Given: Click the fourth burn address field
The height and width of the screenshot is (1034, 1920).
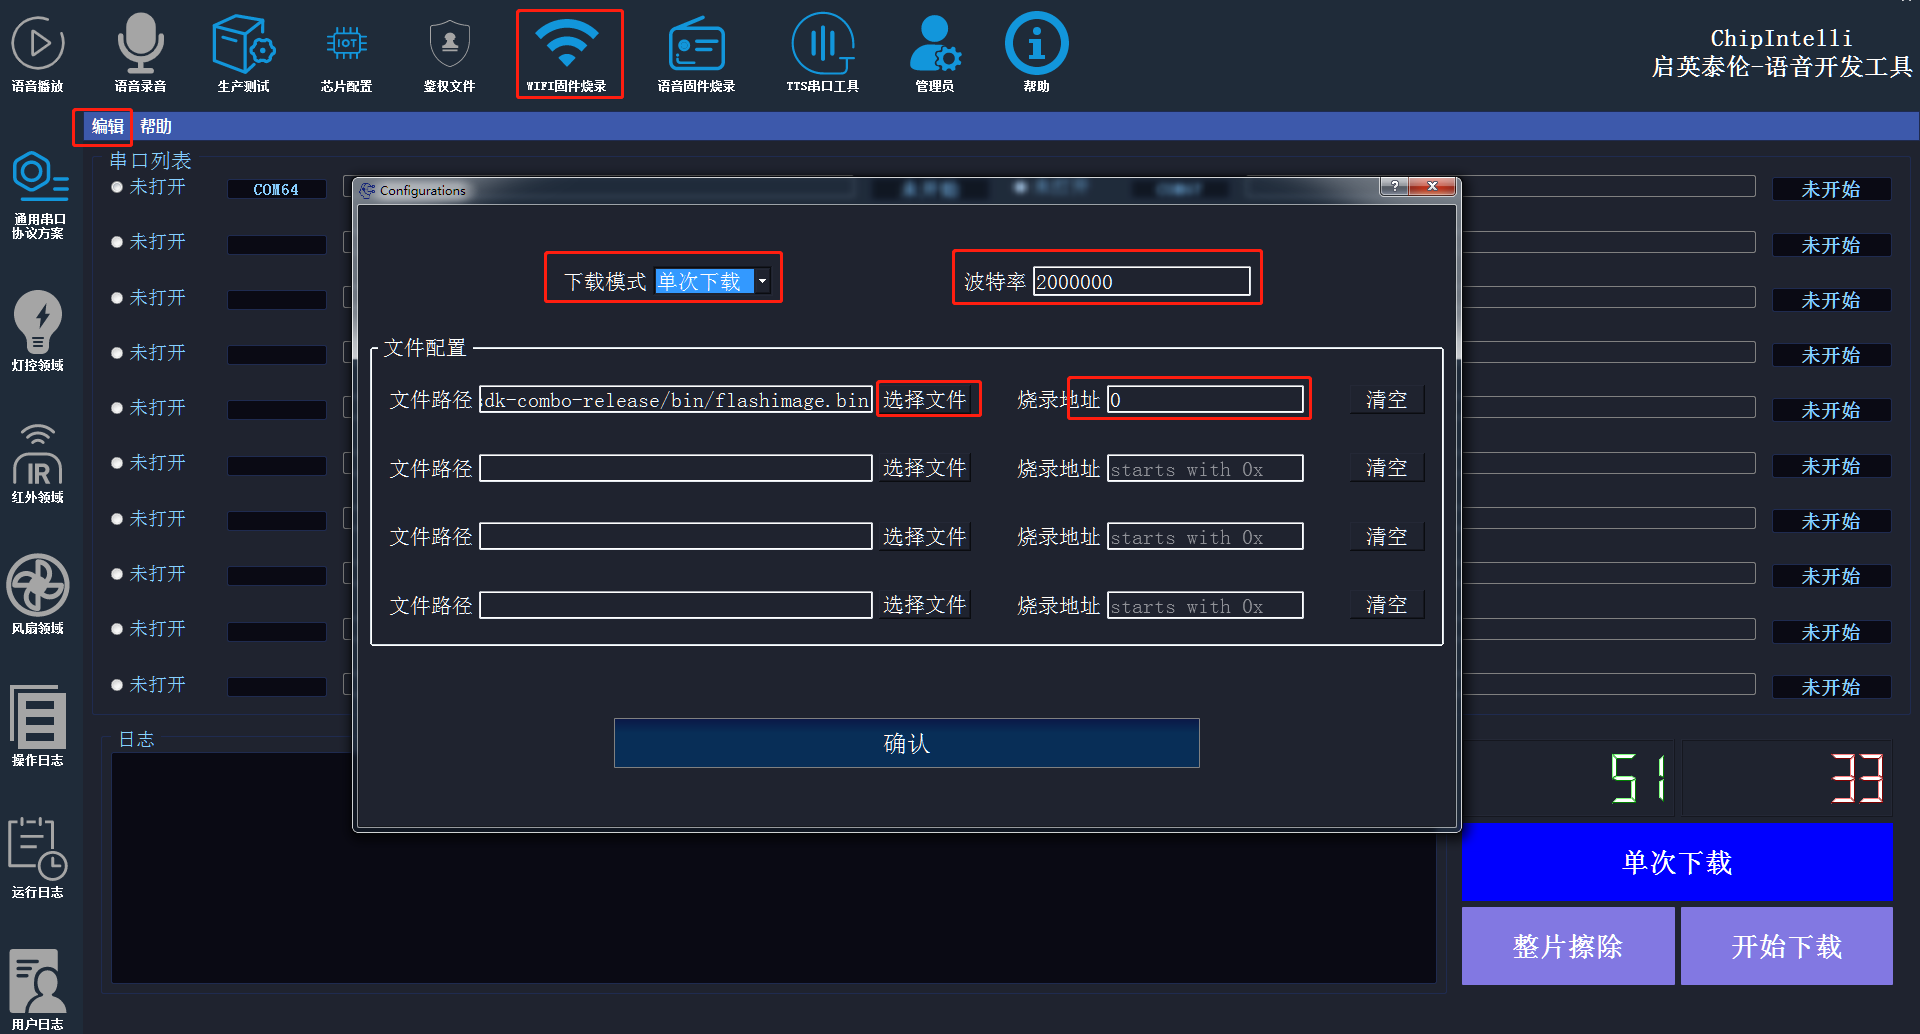Looking at the screenshot, I should [x=1205, y=606].
